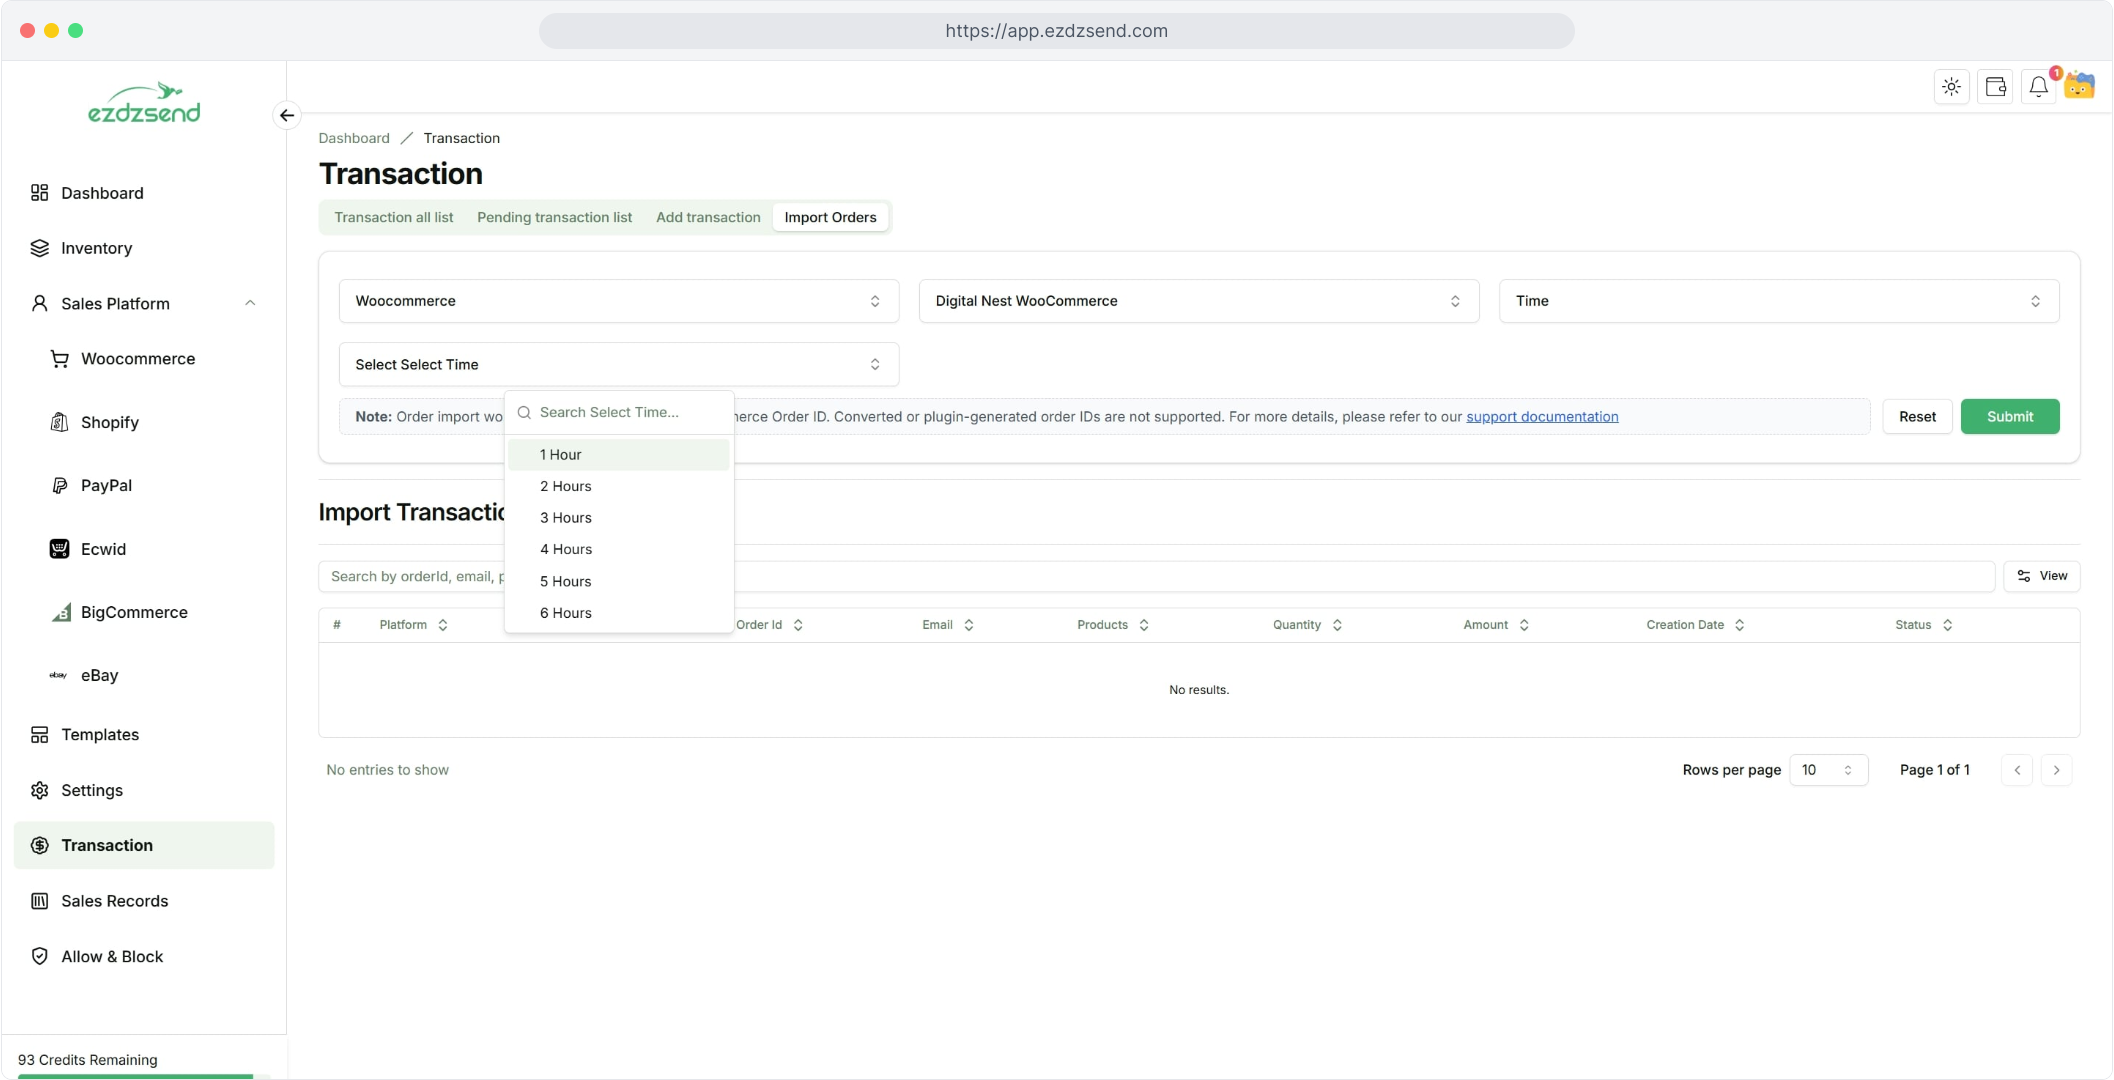Image resolution: width=2114 pixels, height=1080 pixels.
Task: Go to BigCommerce platform page
Action: 134,612
